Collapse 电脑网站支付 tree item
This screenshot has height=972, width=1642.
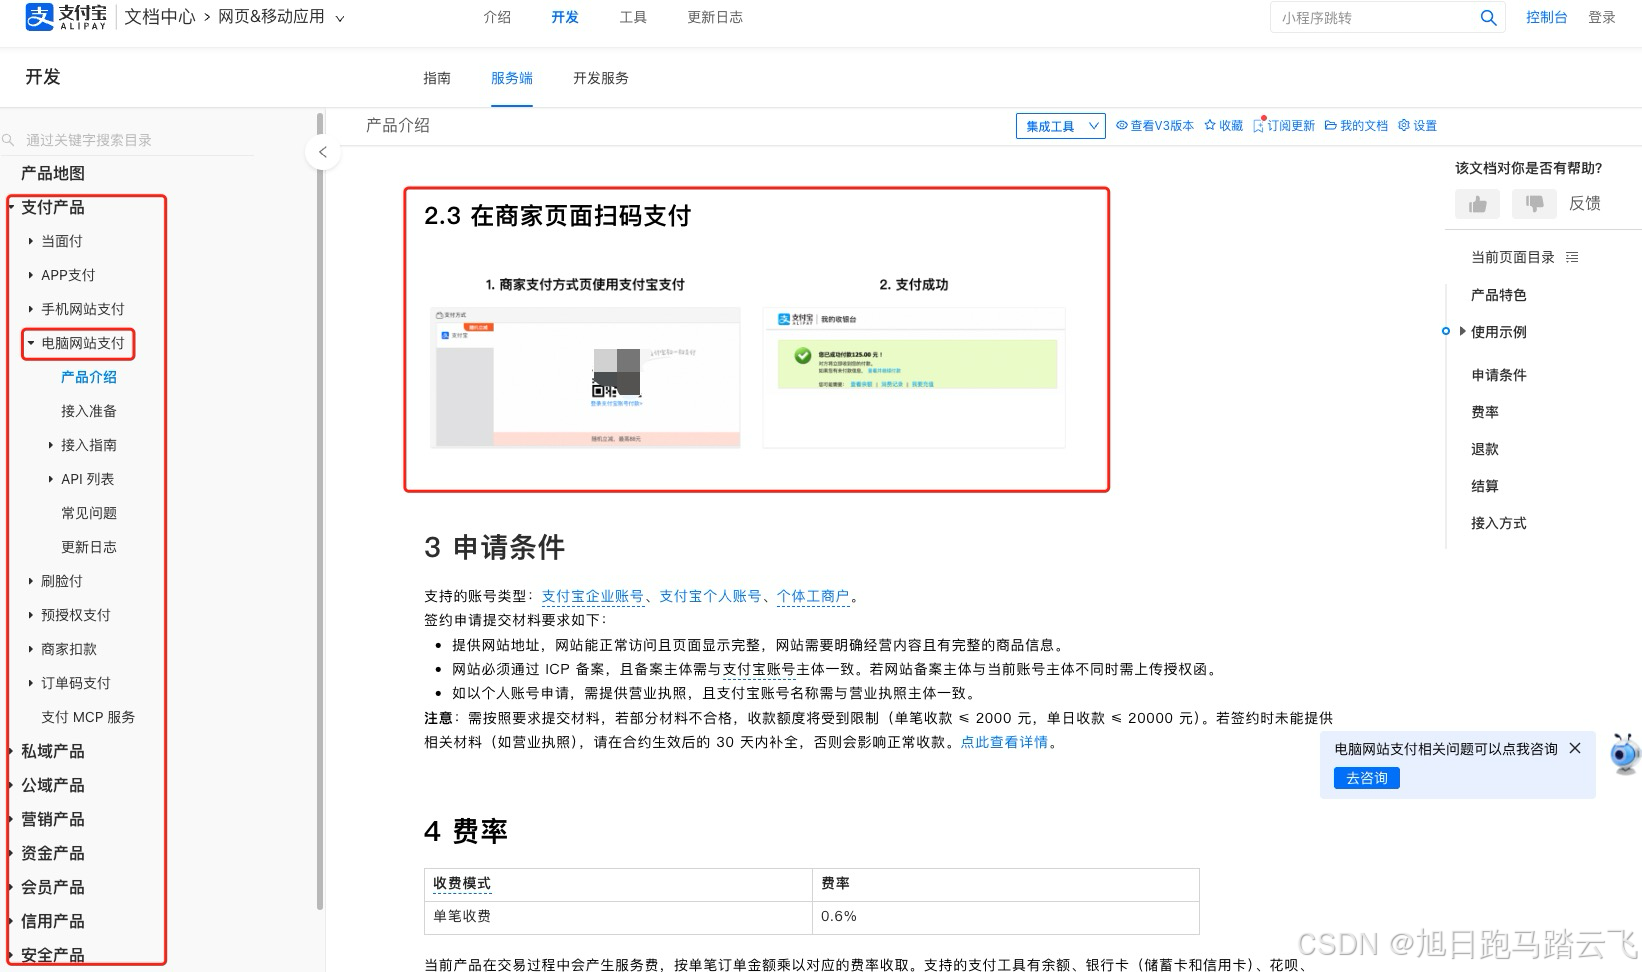coord(31,343)
